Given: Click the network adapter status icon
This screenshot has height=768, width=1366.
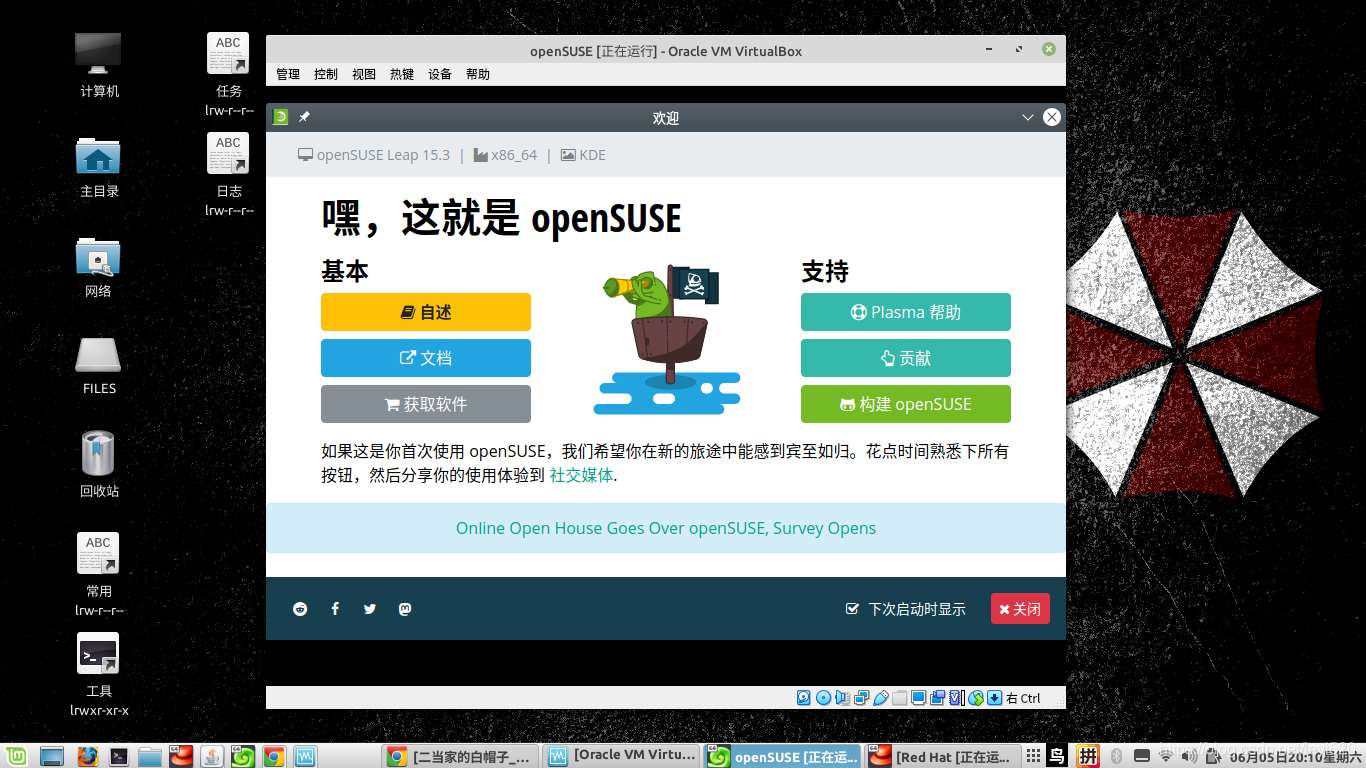Looking at the screenshot, I should 861,698.
